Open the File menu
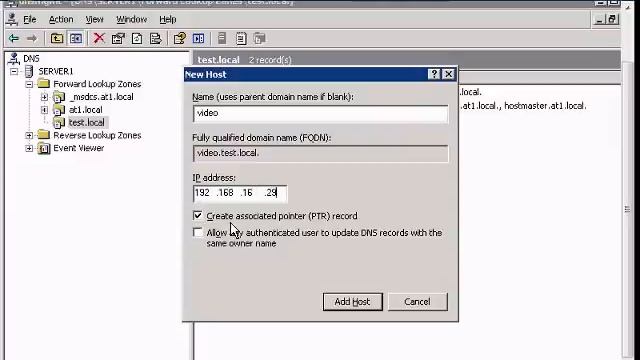The height and width of the screenshot is (360, 640). coord(29,19)
